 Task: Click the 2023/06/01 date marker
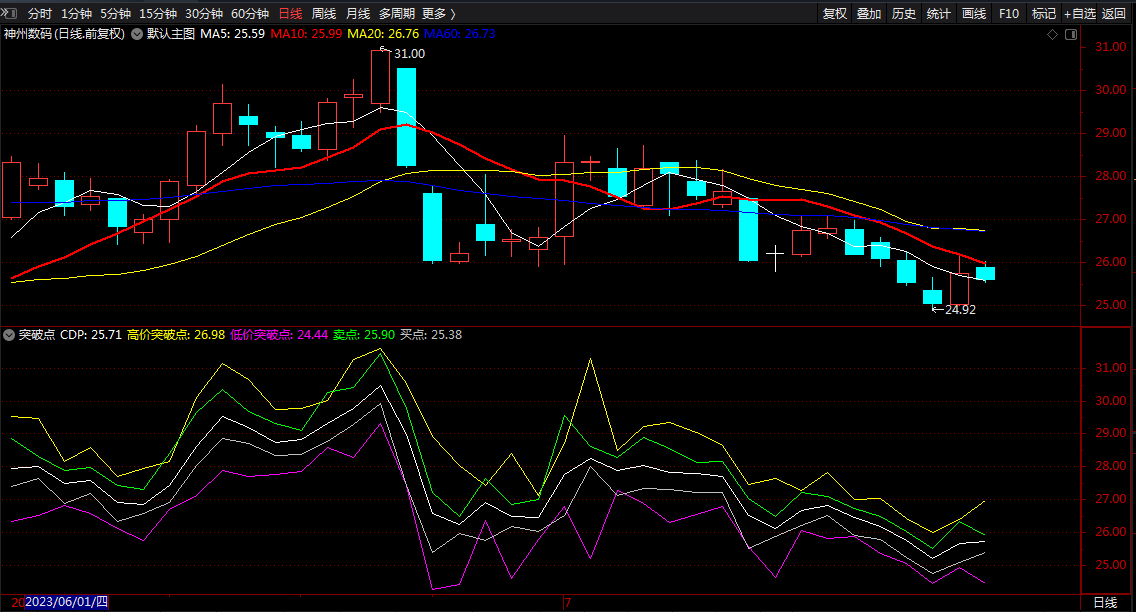pos(67,602)
